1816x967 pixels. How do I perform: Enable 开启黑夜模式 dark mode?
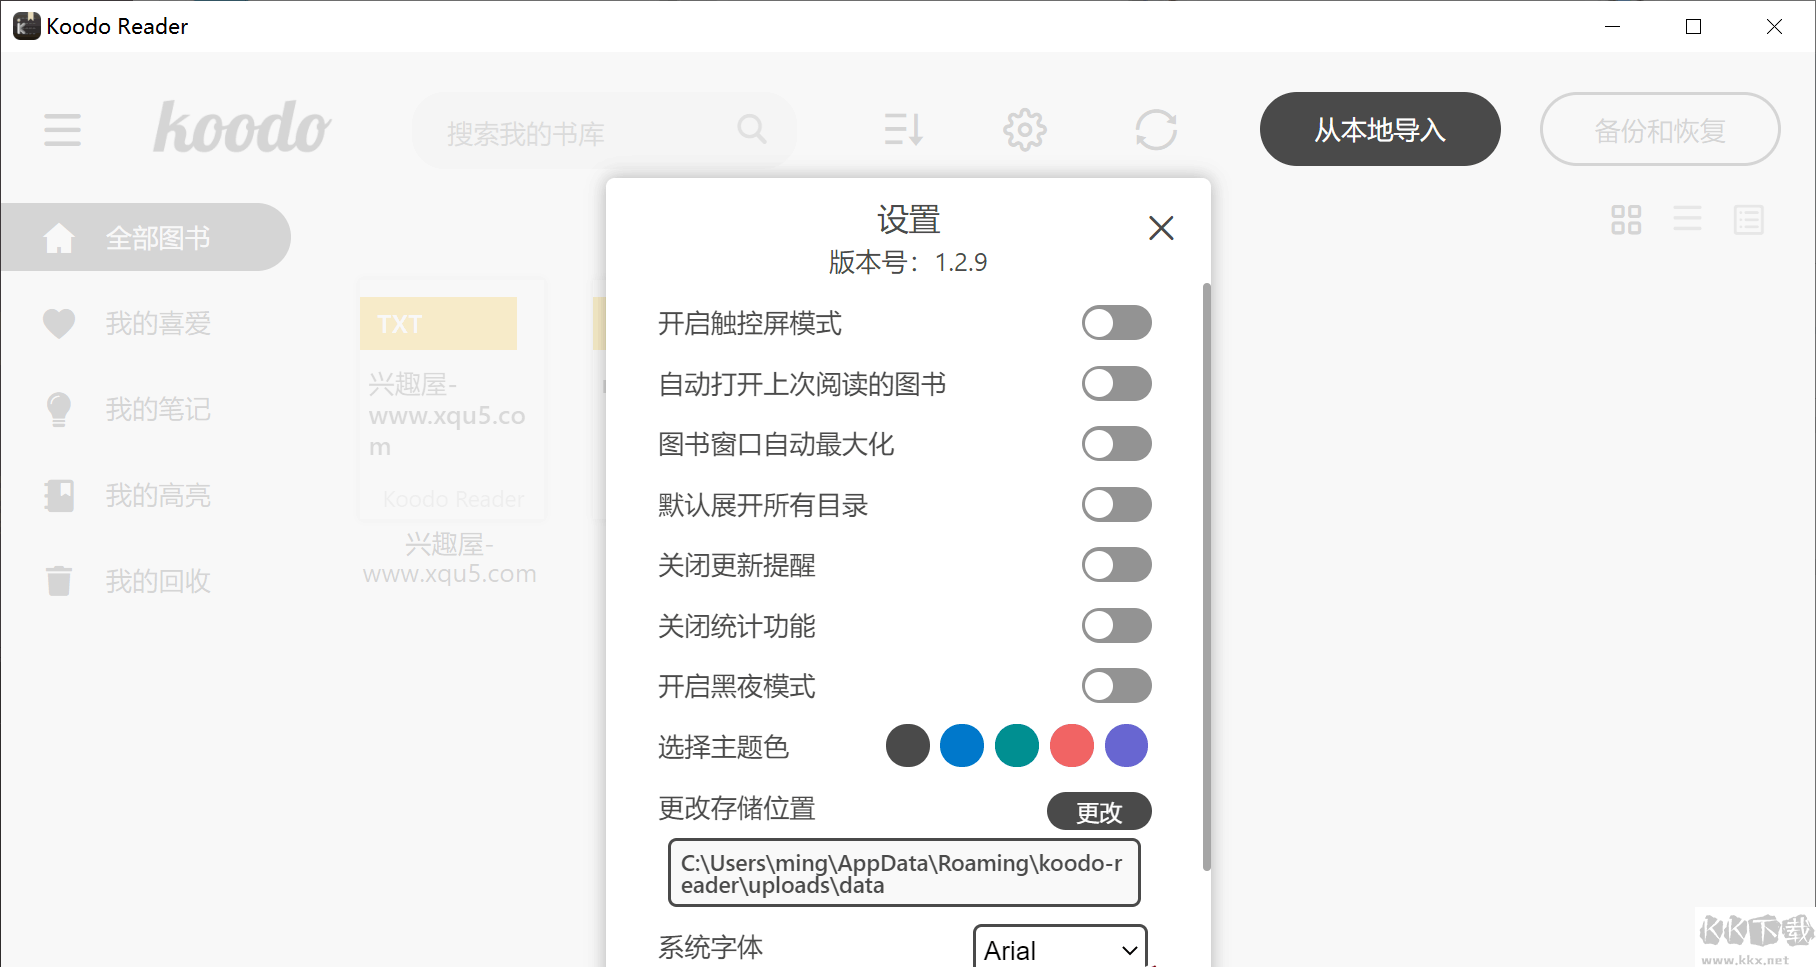1116,686
